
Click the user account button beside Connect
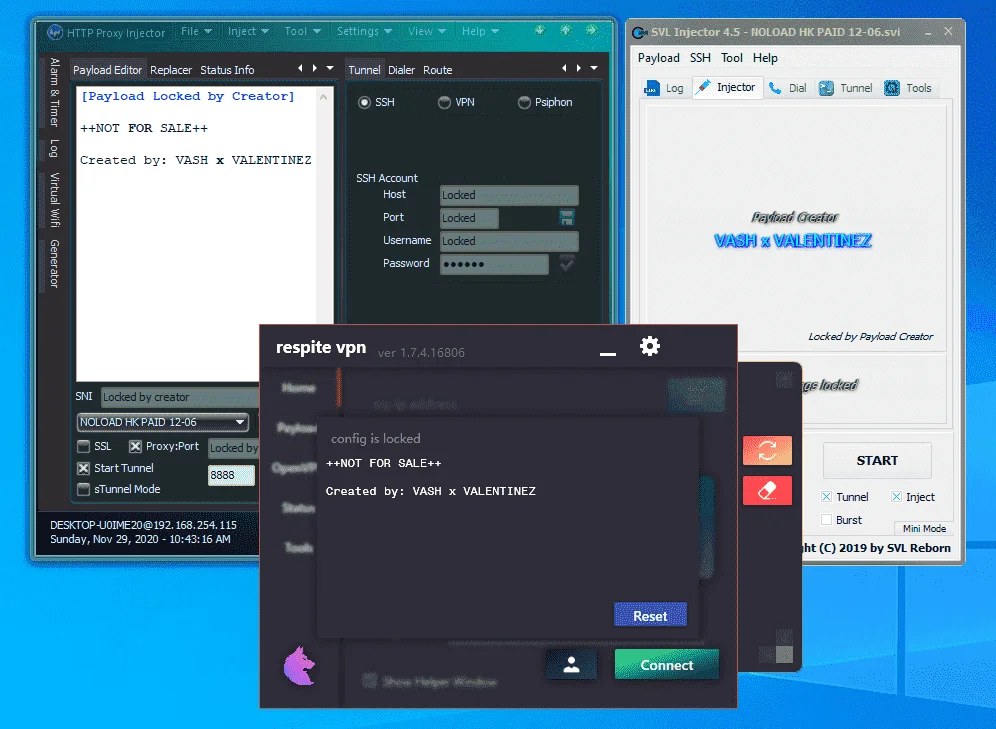pyautogui.click(x=571, y=665)
